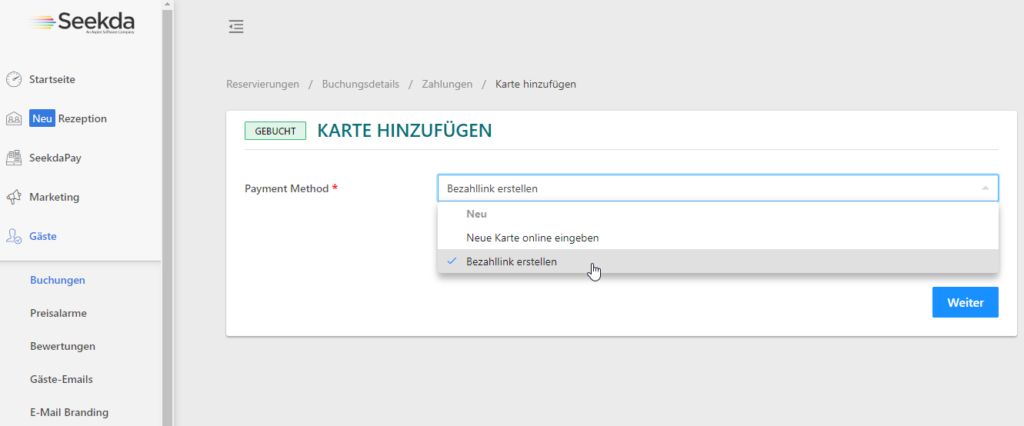Viewport: 1024px width, 426px height.
Task: Click the SeekdaPay register icon
Action: (x=14, y=158)
